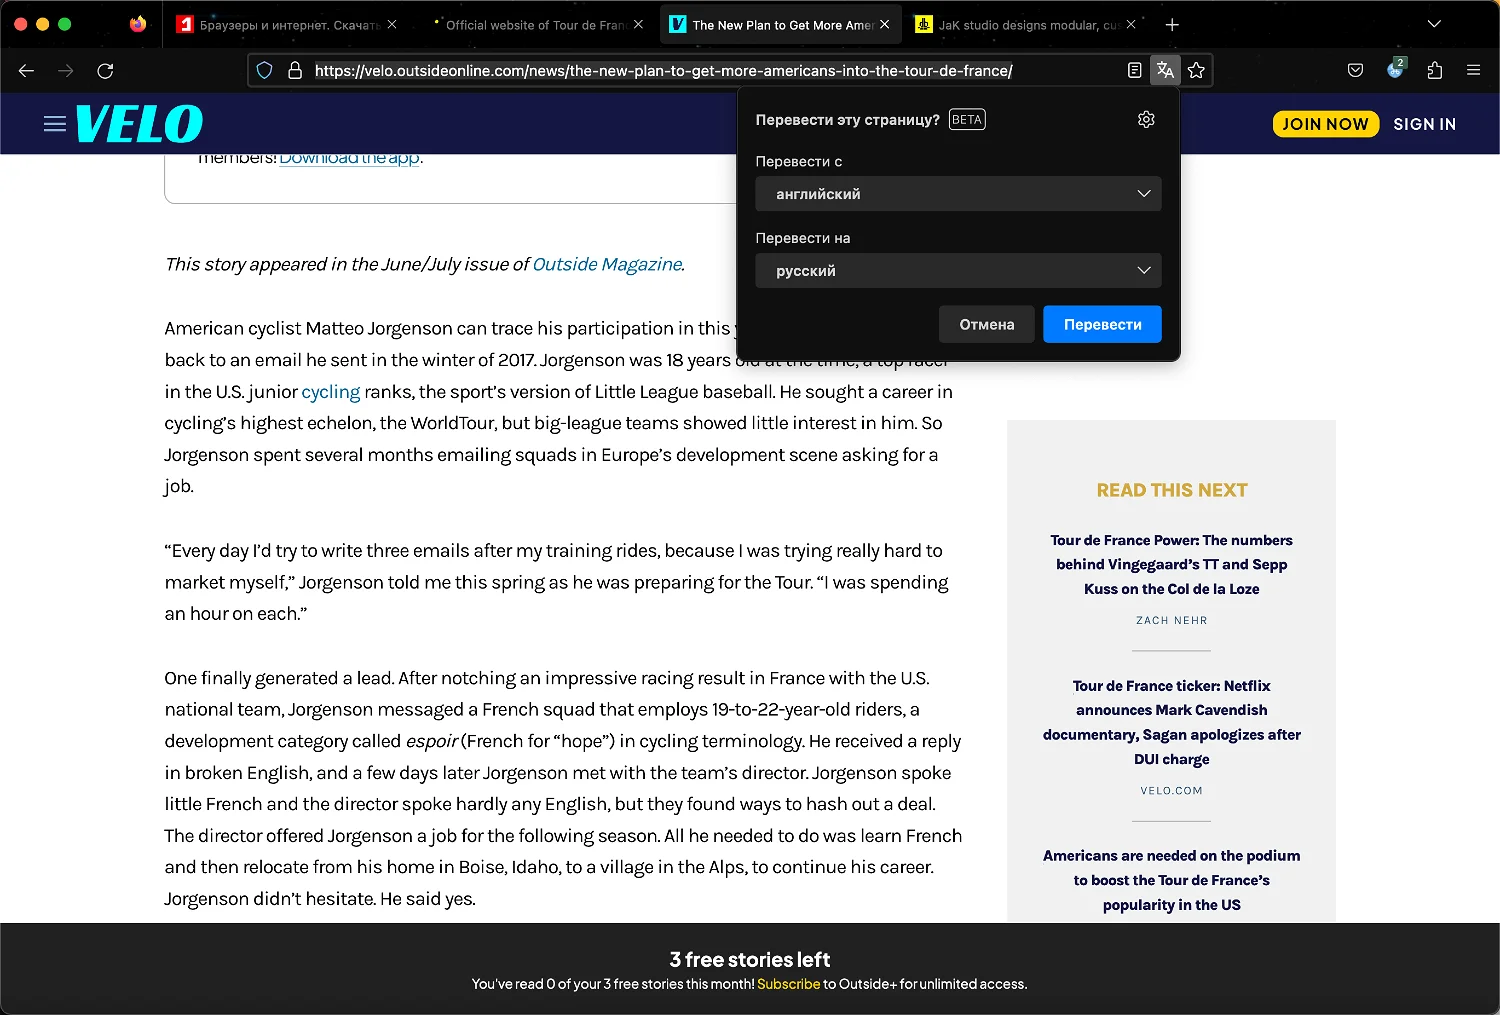The image size is (1500, 1015).
Task: Toggle reader view icon
Action: [1134, 70]
